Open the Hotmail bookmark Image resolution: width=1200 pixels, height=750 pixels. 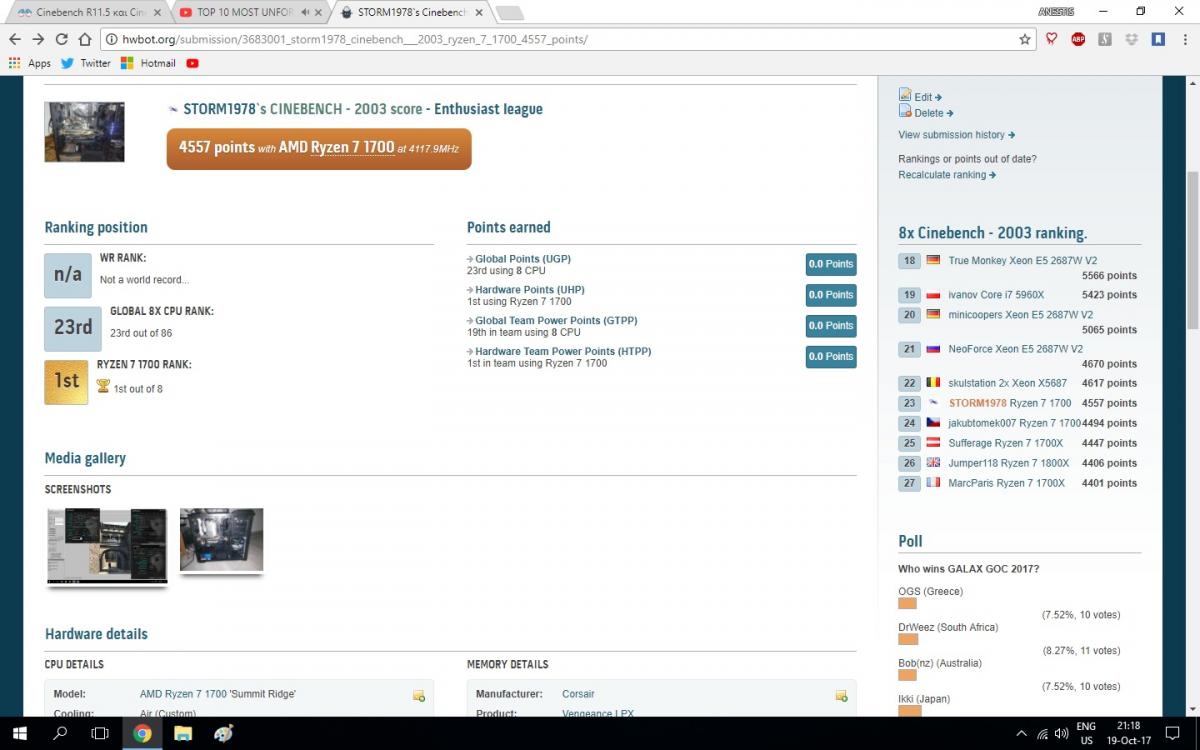148,63
